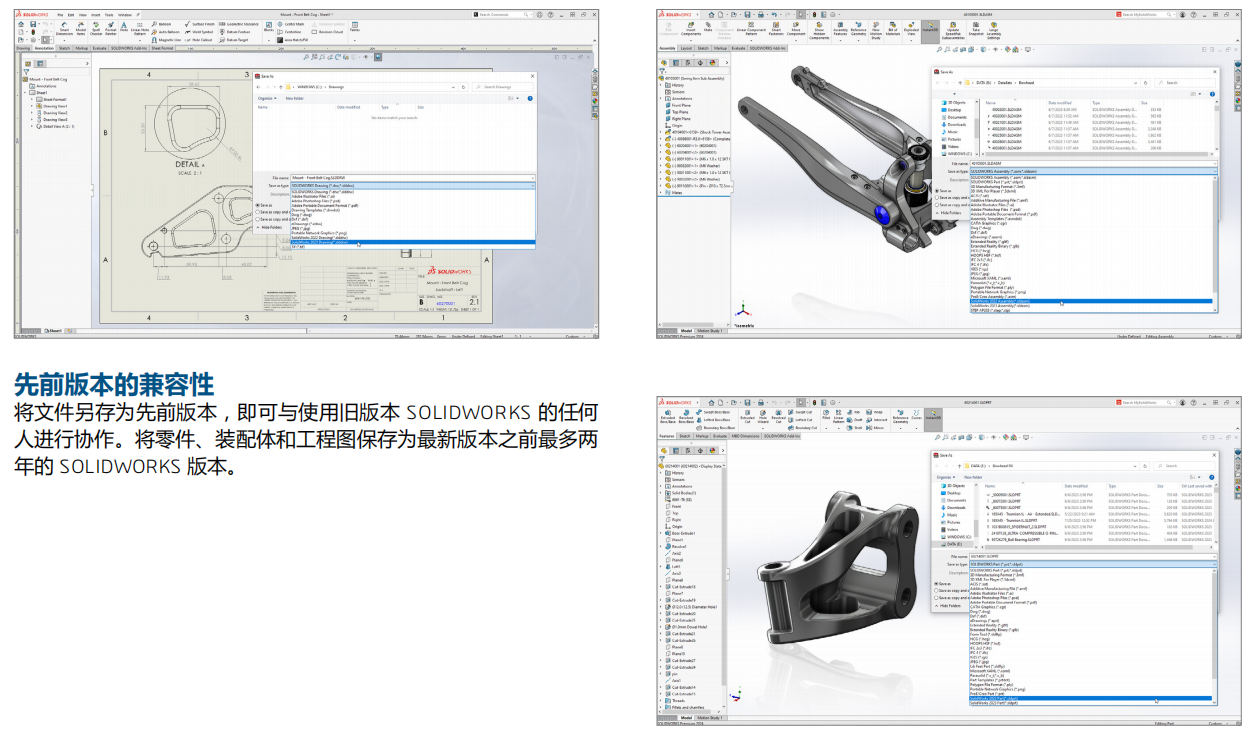Click Model Items icon in drawing toolbar
This screenshot has height=736, width=1254.
[81, 29]
